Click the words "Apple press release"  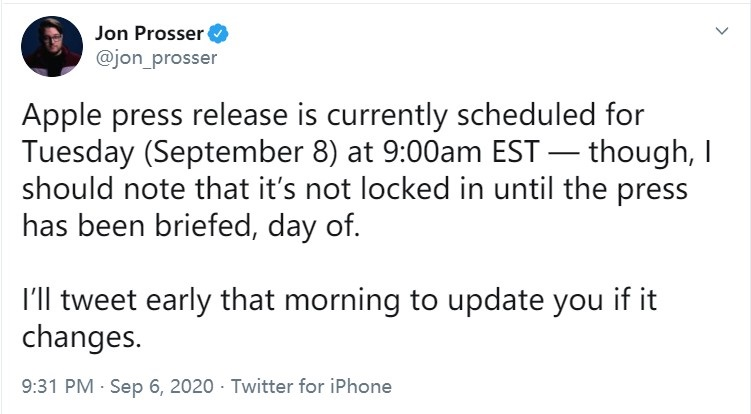coord(143,115)
